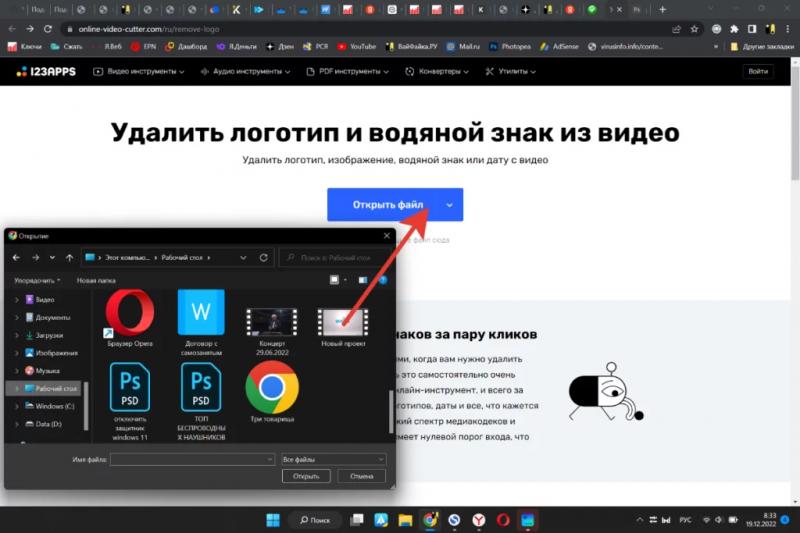Close the Открытие file dialog
The width and height of the screenshot is (800, 533).
point(386,236)
